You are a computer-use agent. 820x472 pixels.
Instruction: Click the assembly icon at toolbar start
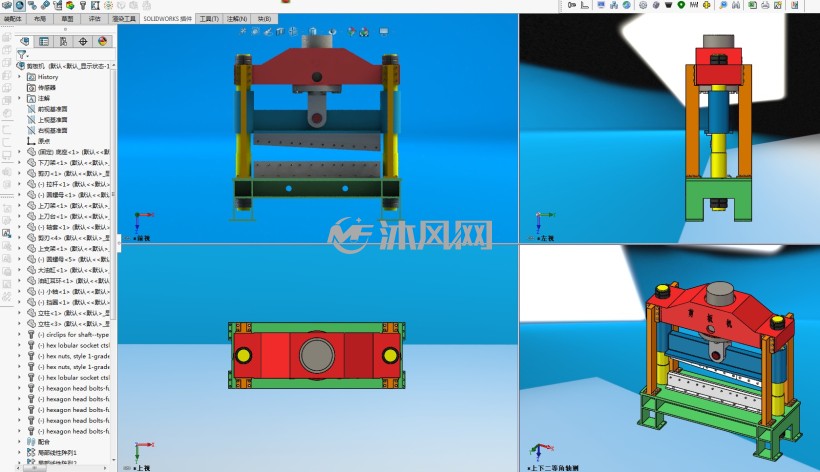pos(6,5)
